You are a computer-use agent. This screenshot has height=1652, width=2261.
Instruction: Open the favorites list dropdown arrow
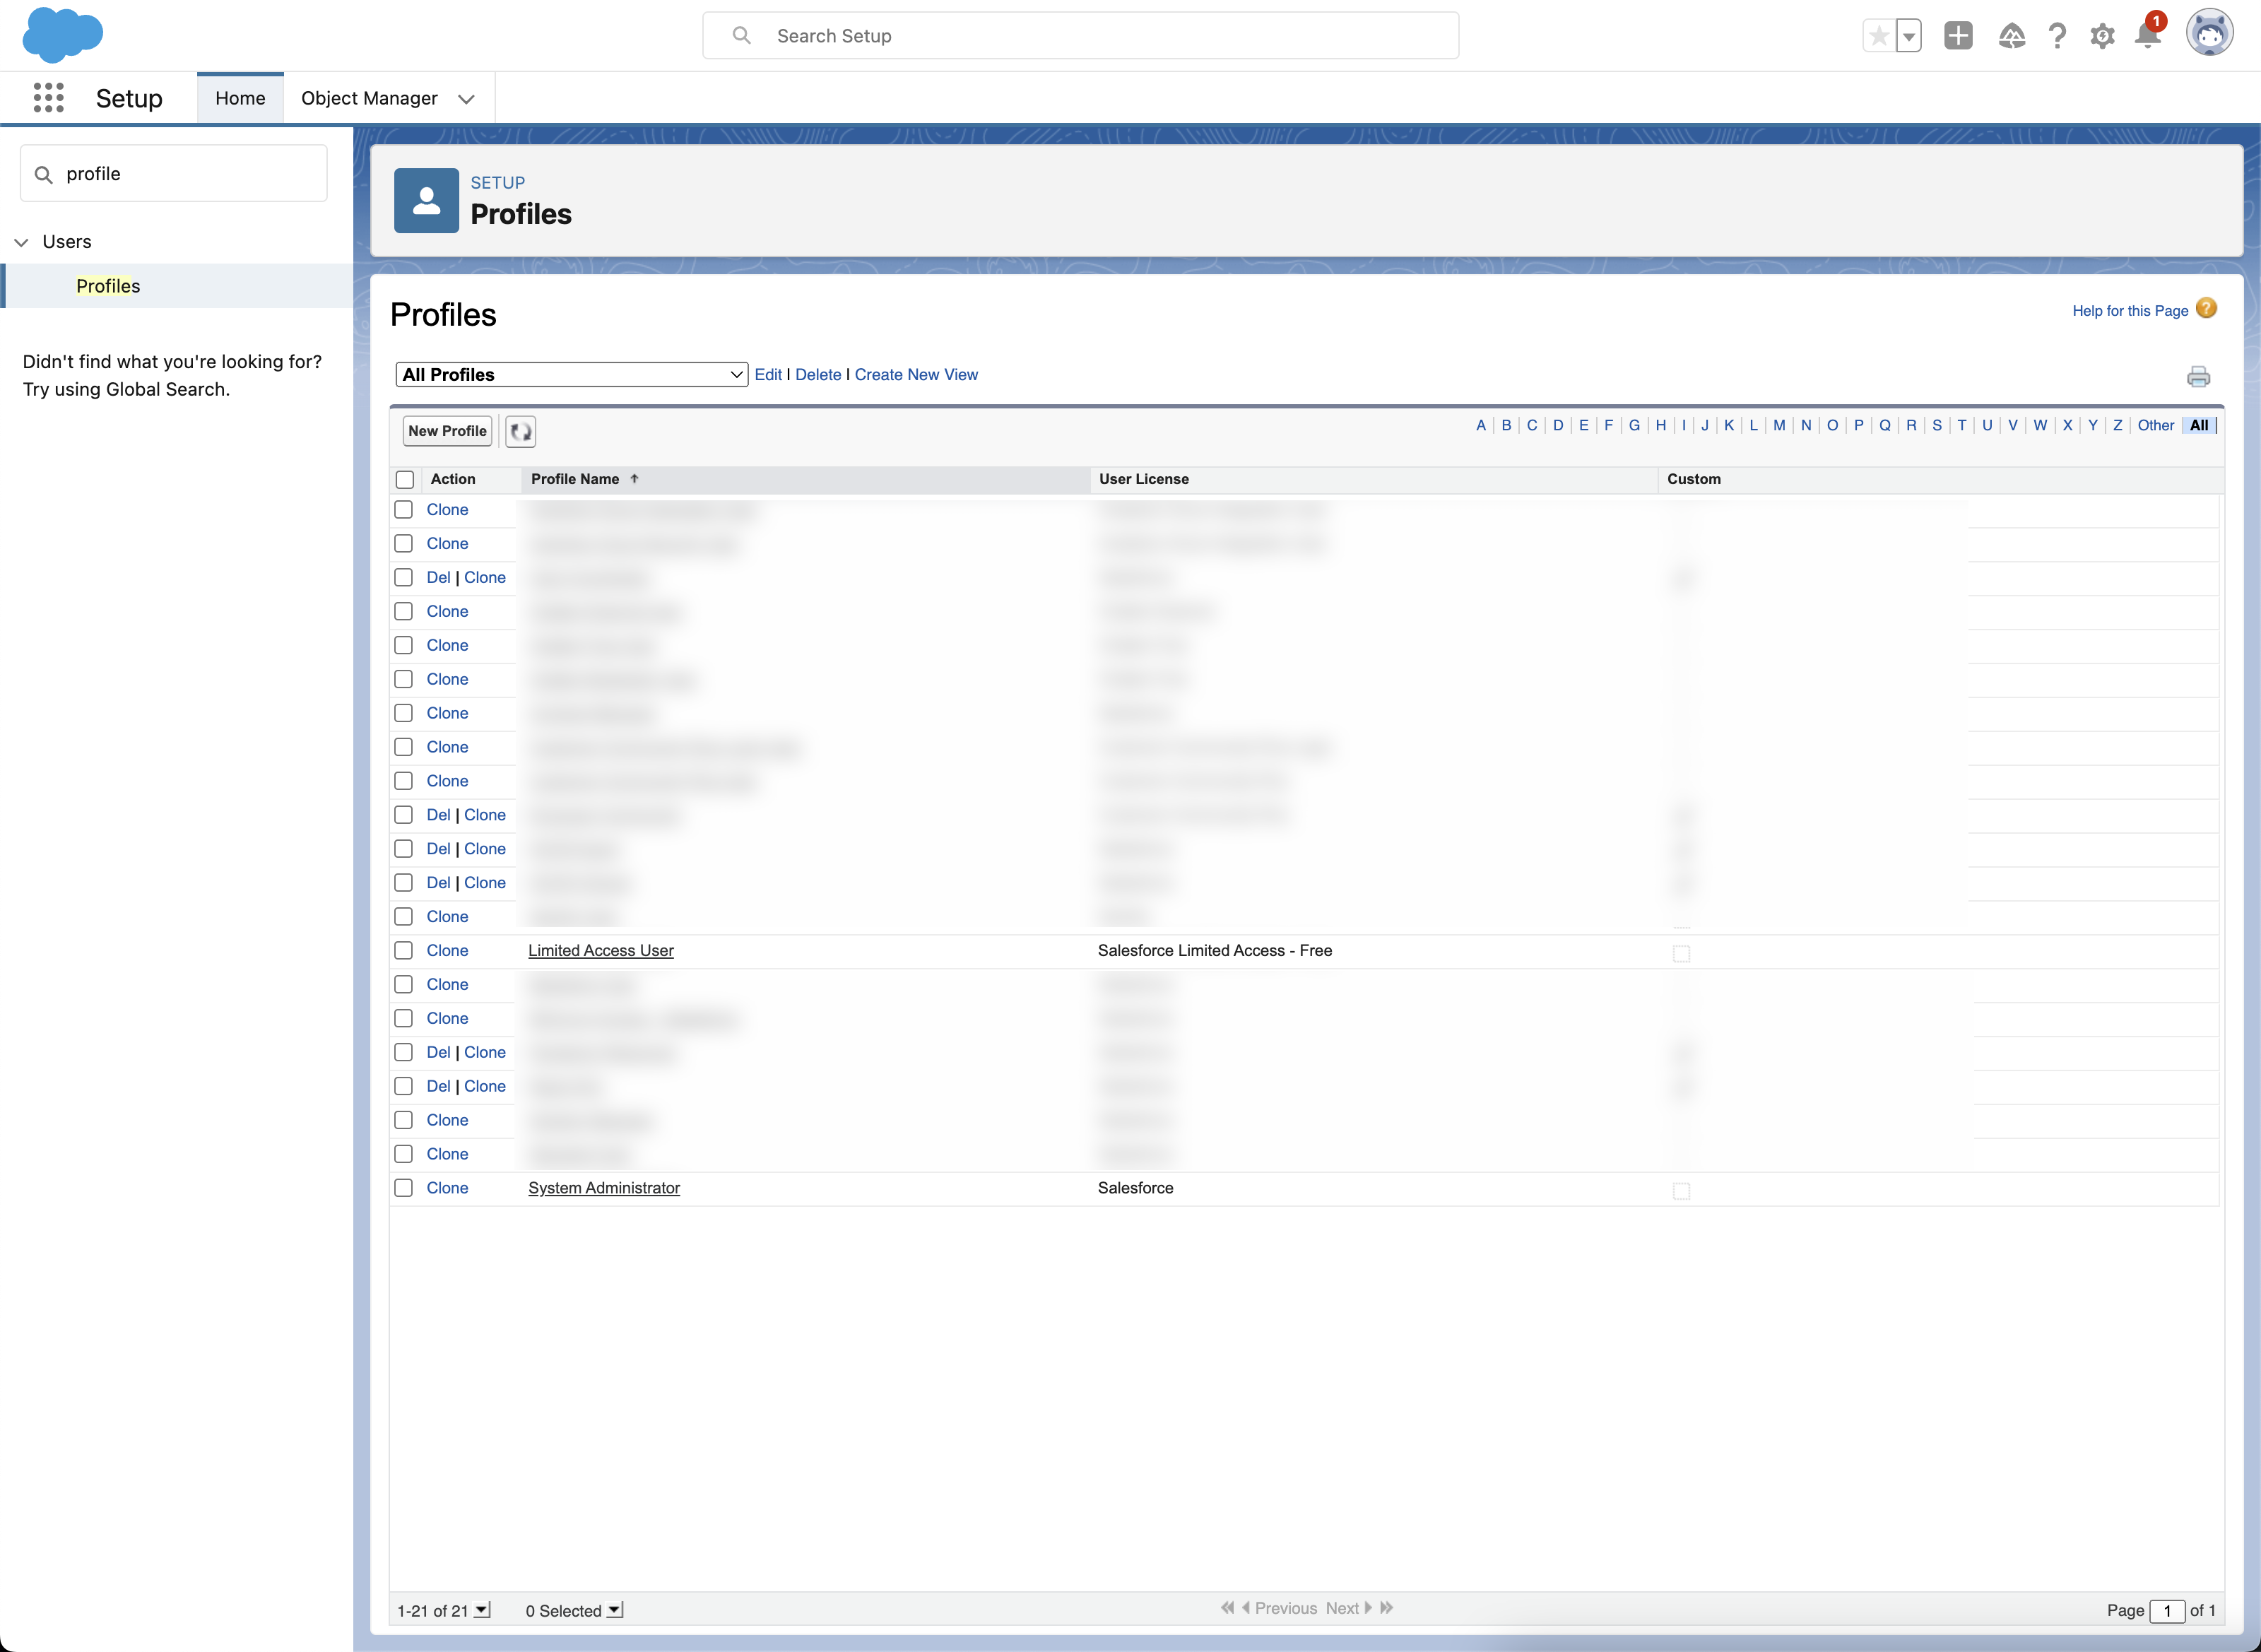(1908, 36)
